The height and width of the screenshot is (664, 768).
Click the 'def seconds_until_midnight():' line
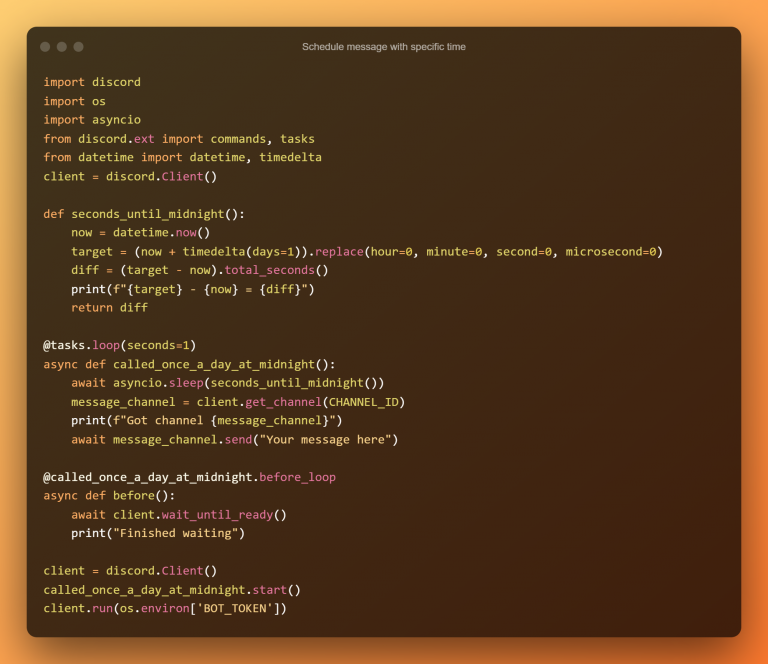144,214
